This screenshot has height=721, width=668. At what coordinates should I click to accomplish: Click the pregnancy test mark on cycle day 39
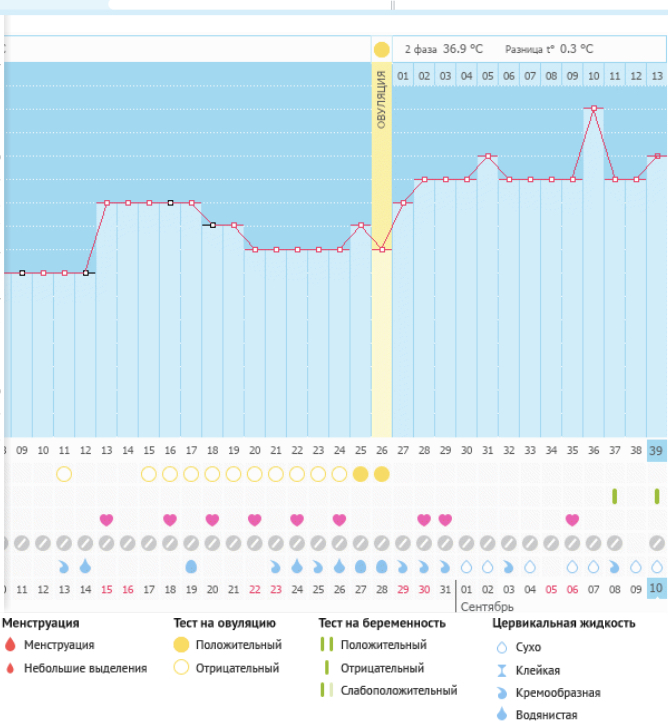tap(657, 496)
